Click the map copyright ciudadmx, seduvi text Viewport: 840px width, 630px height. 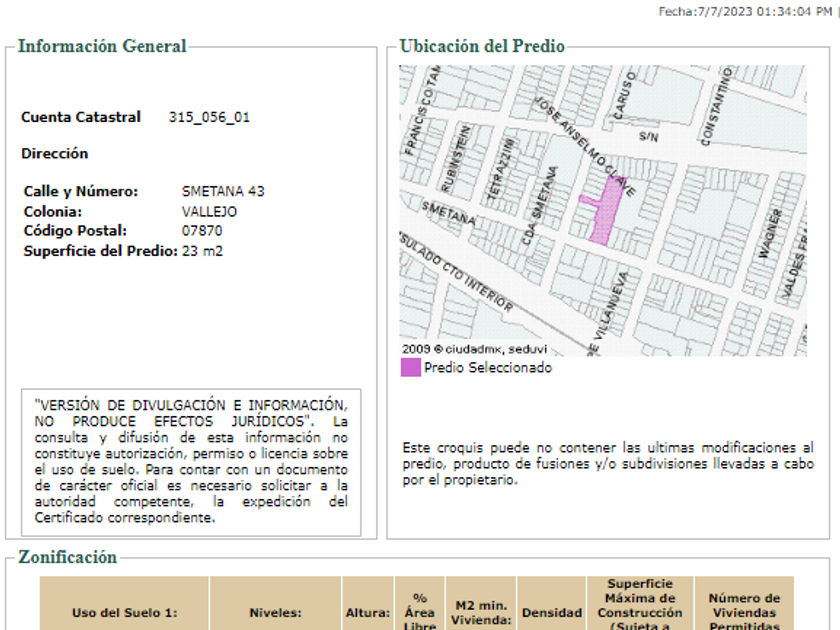click(475, 349)
